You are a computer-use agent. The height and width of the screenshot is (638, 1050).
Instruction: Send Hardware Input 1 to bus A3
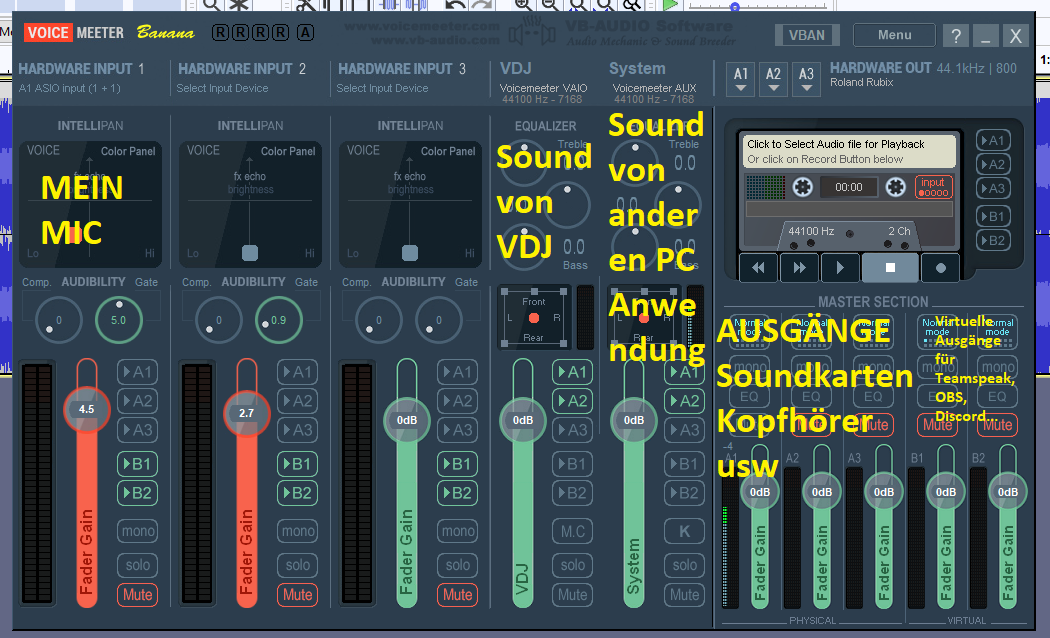[137, 430]
